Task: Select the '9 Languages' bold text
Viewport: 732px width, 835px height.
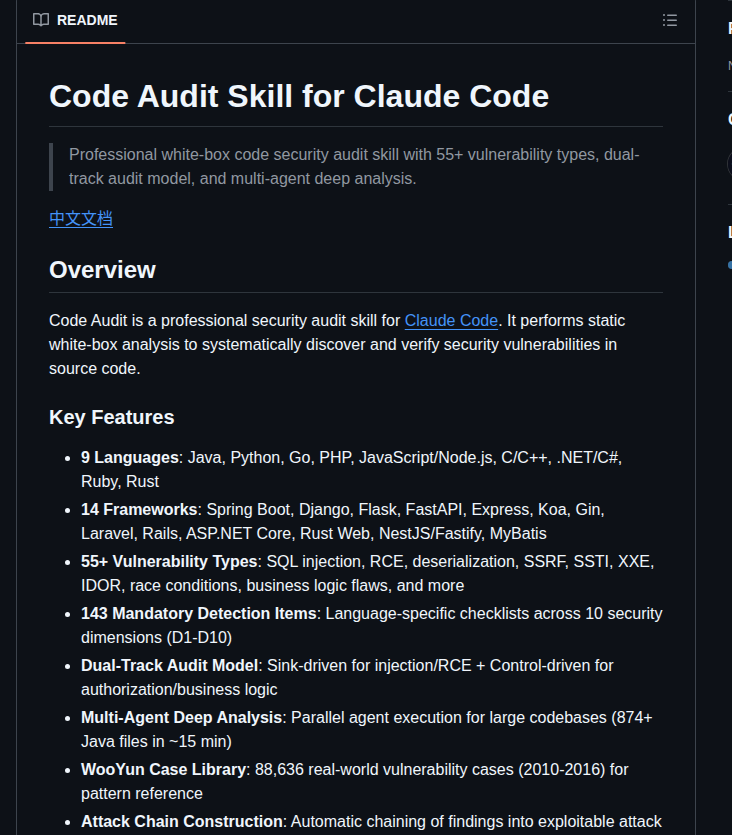Action: (129, 457)
